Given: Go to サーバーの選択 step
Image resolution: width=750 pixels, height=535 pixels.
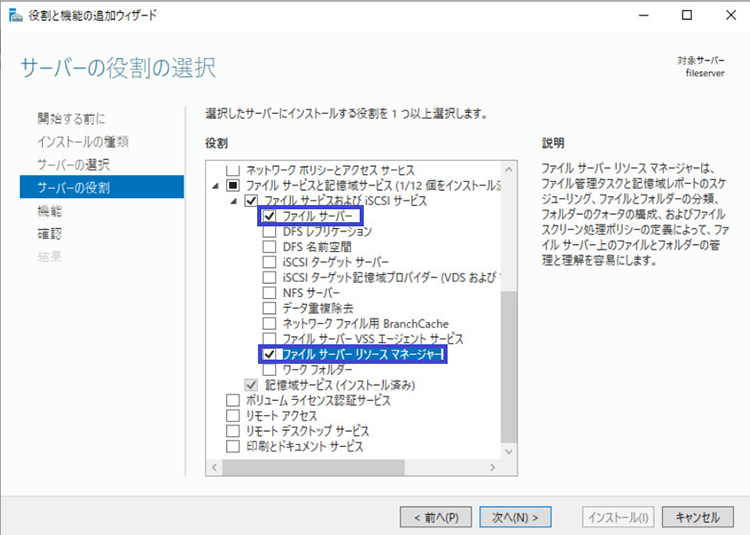Looking at the screenshot, I should click(x=73, y=164).
